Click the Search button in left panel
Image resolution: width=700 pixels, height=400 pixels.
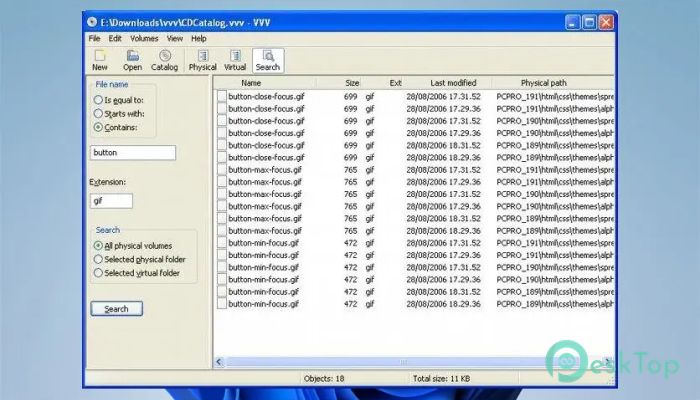[117, 309]
